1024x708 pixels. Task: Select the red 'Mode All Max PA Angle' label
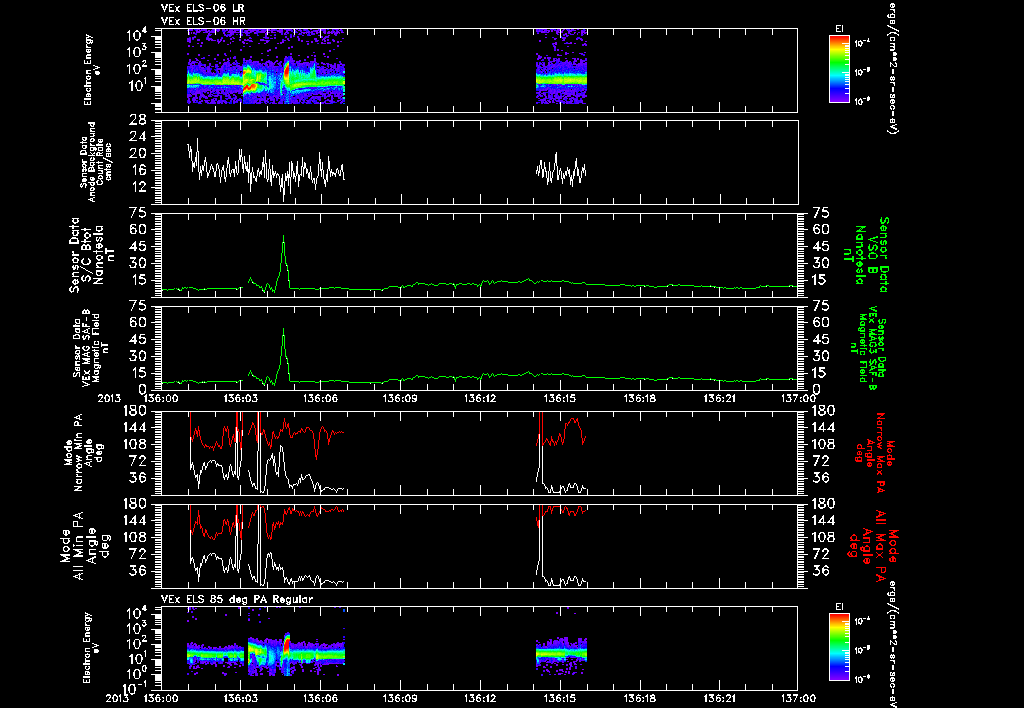[875, 545]
